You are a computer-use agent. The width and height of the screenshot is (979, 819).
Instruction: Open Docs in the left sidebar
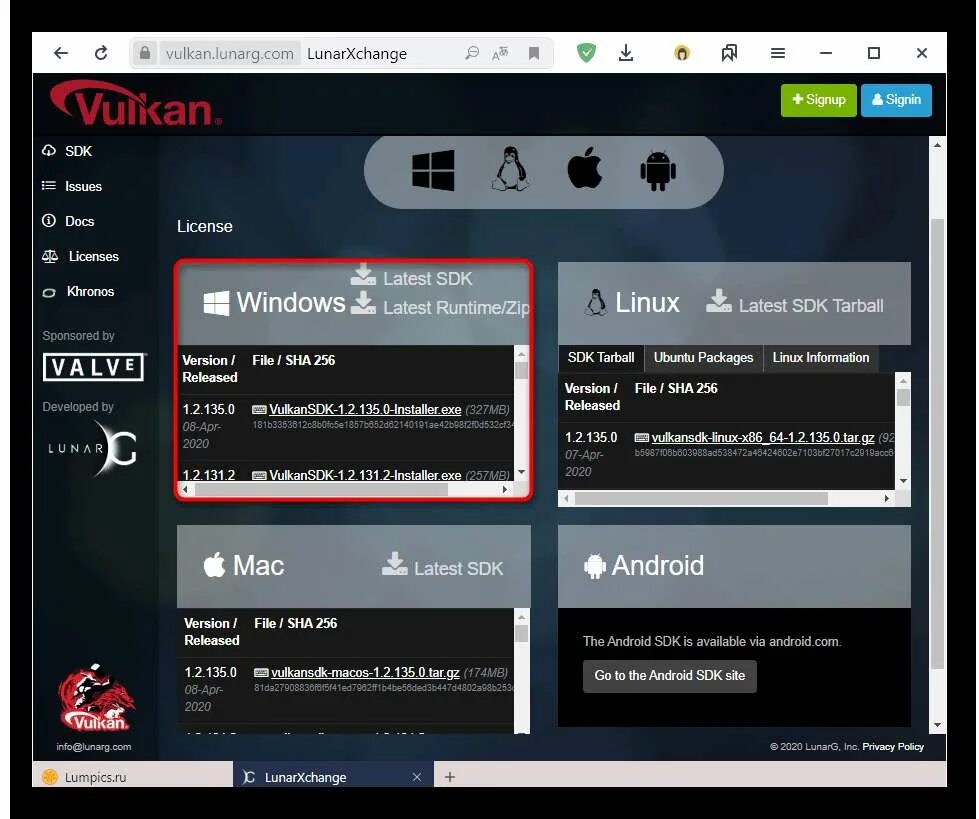click(68, 221)
